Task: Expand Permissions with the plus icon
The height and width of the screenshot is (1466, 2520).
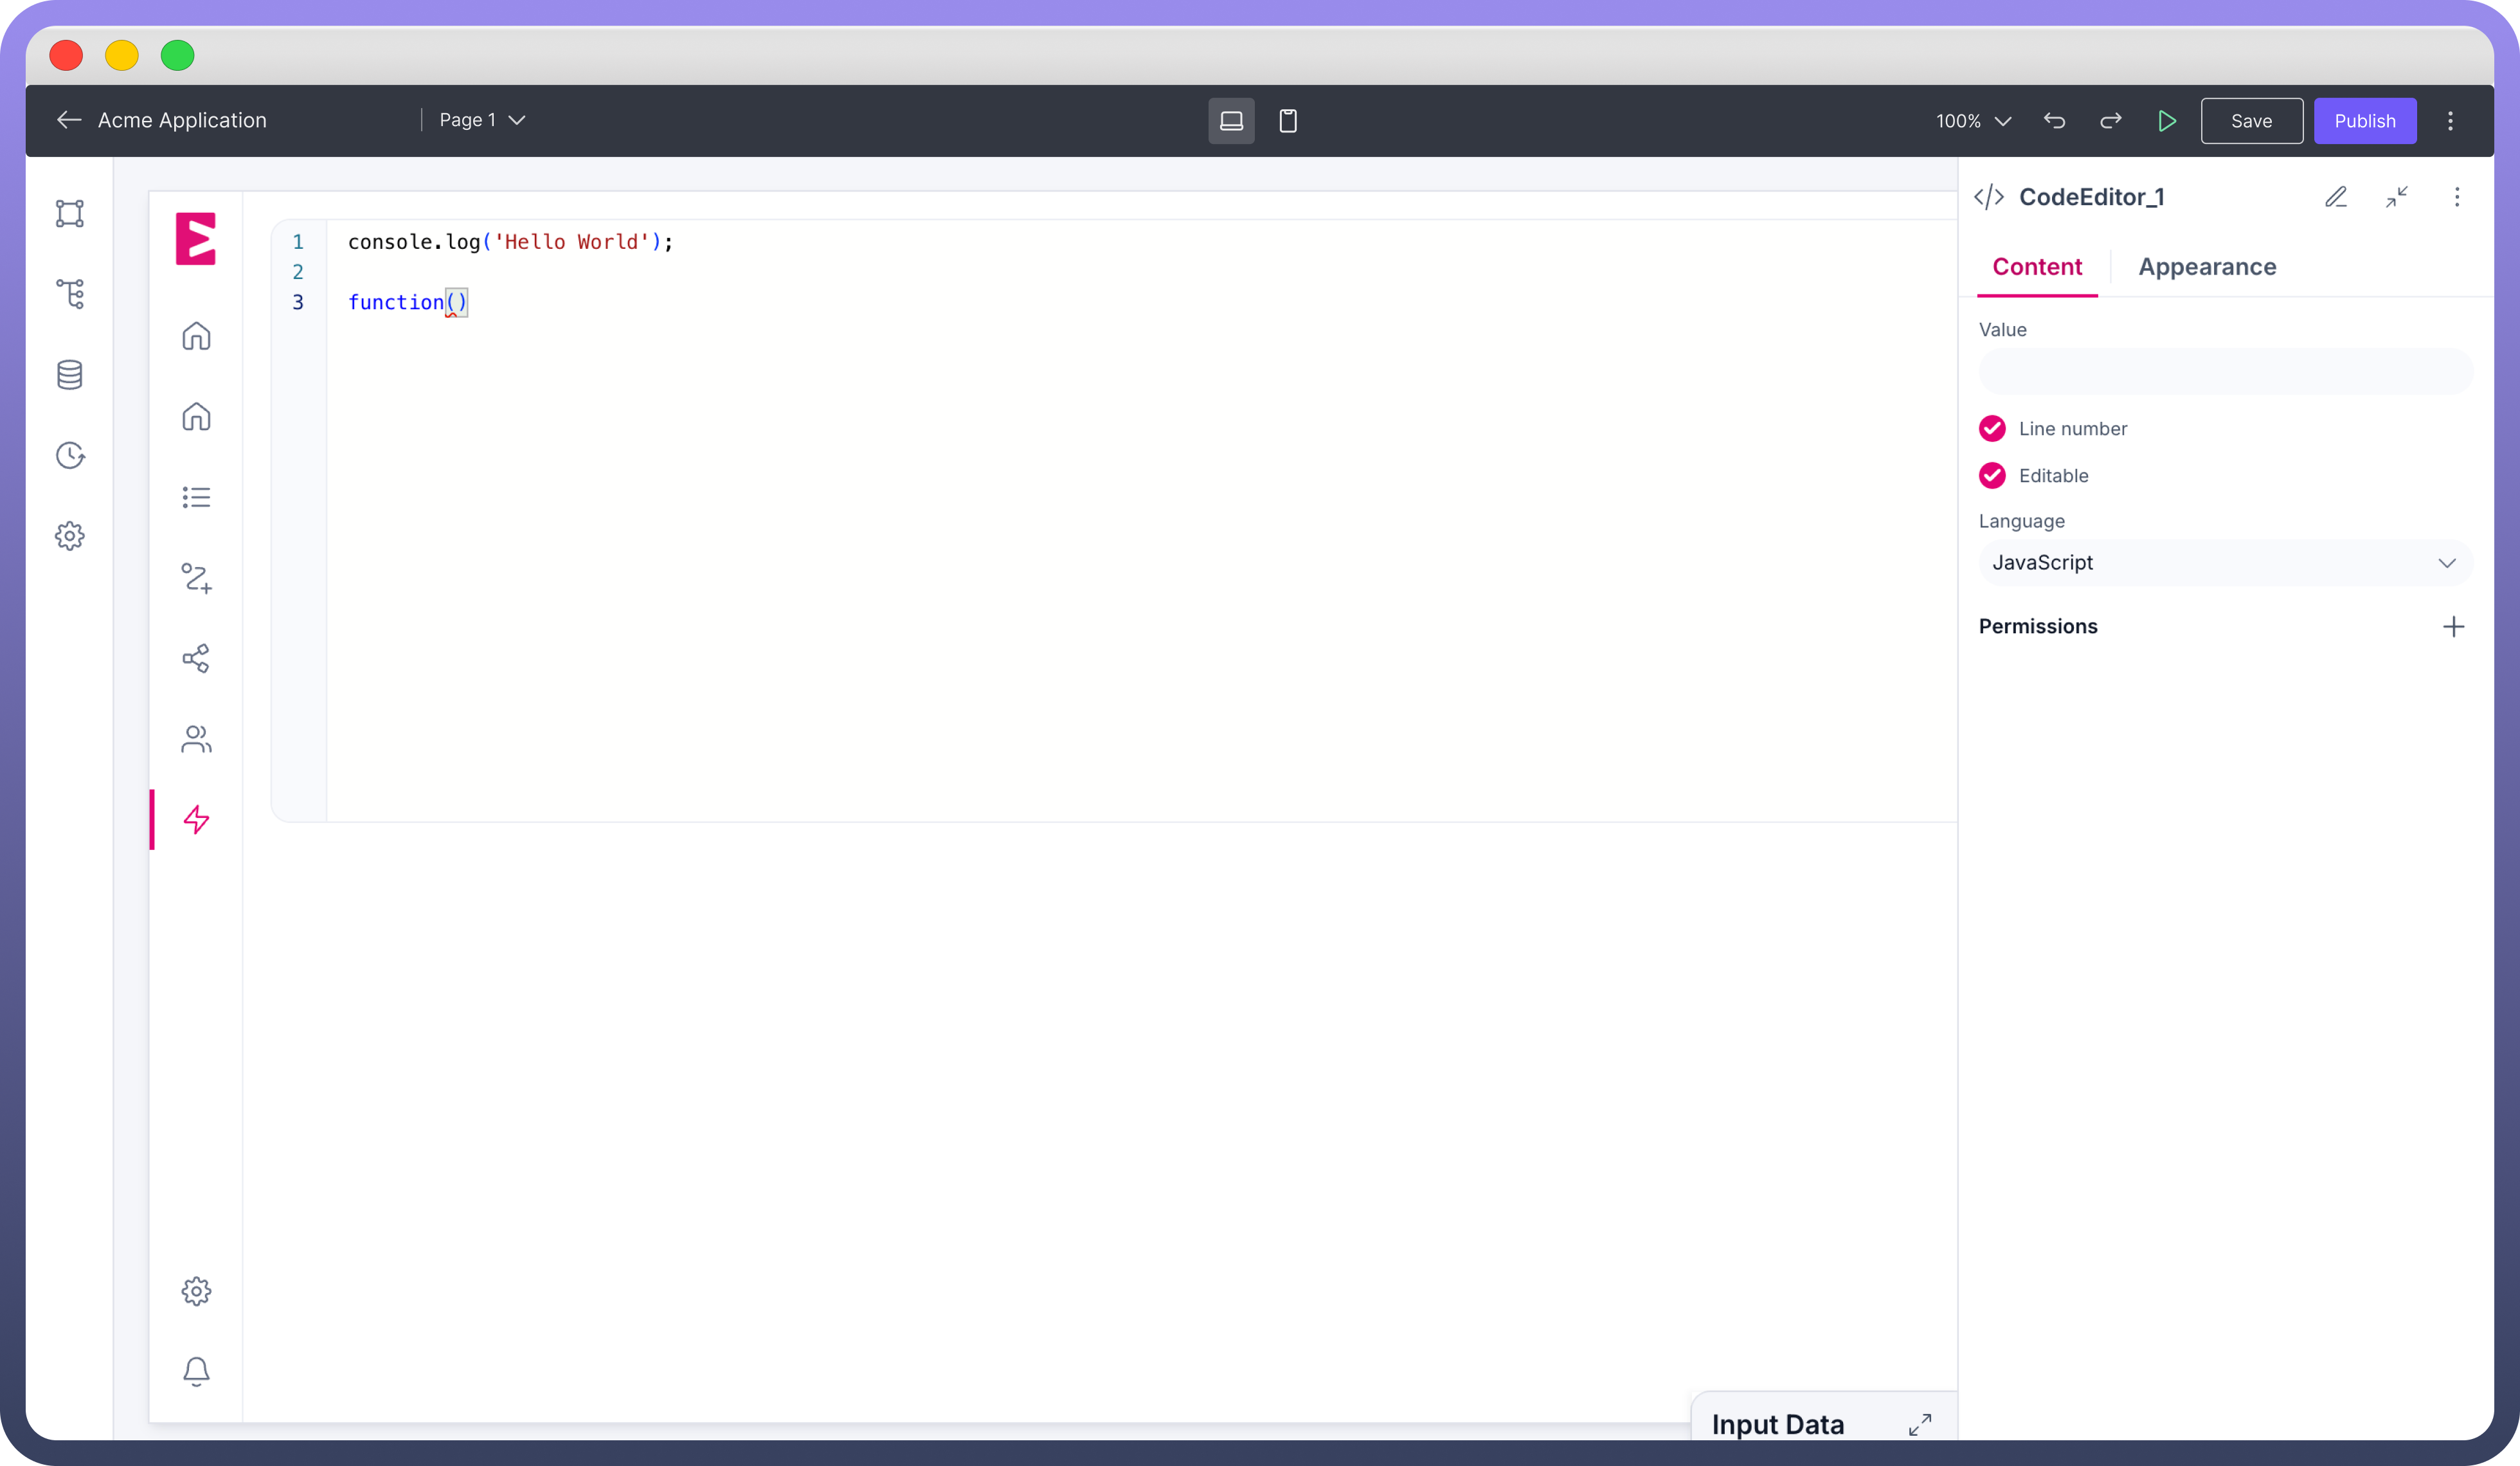Action: (x=2453, y=627)
